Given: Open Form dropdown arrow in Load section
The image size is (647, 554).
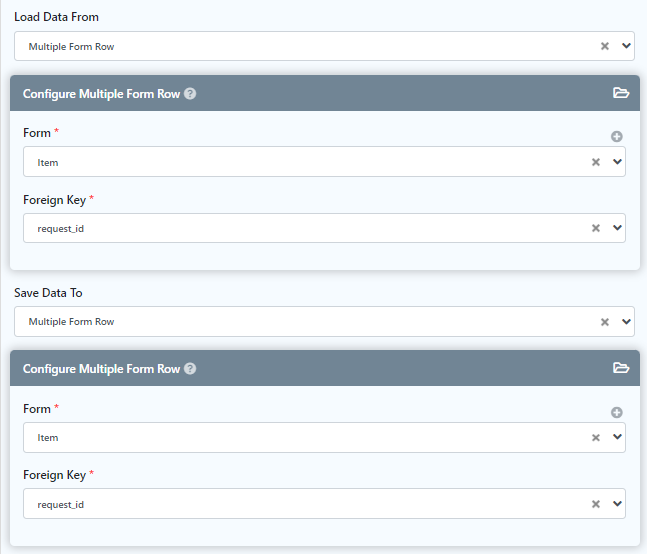Looking at the screenshot, I should (617, 162).
